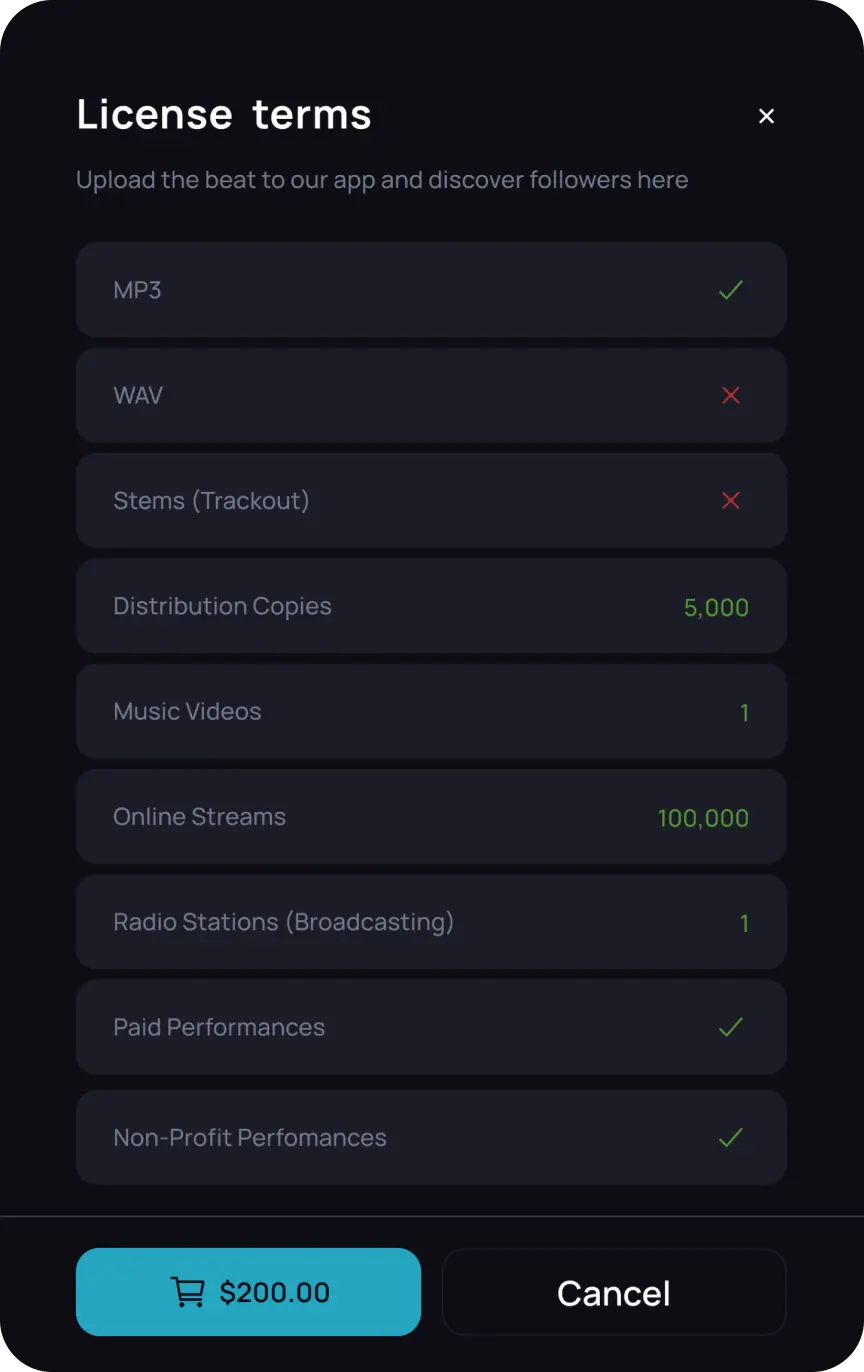Click the Paid Performances label
This screenshot has height=1372, width=864.
(x=219, y=1027)
